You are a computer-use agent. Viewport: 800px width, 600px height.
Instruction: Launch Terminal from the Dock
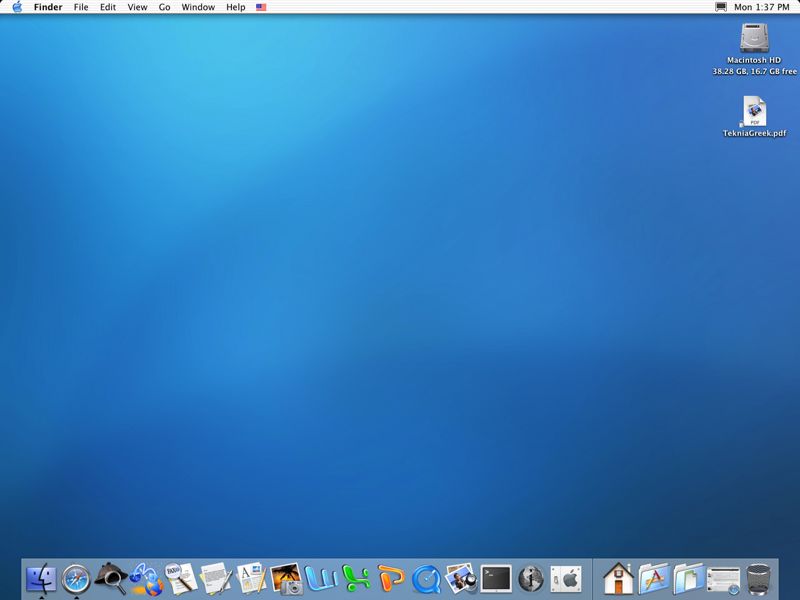point(496,577)
